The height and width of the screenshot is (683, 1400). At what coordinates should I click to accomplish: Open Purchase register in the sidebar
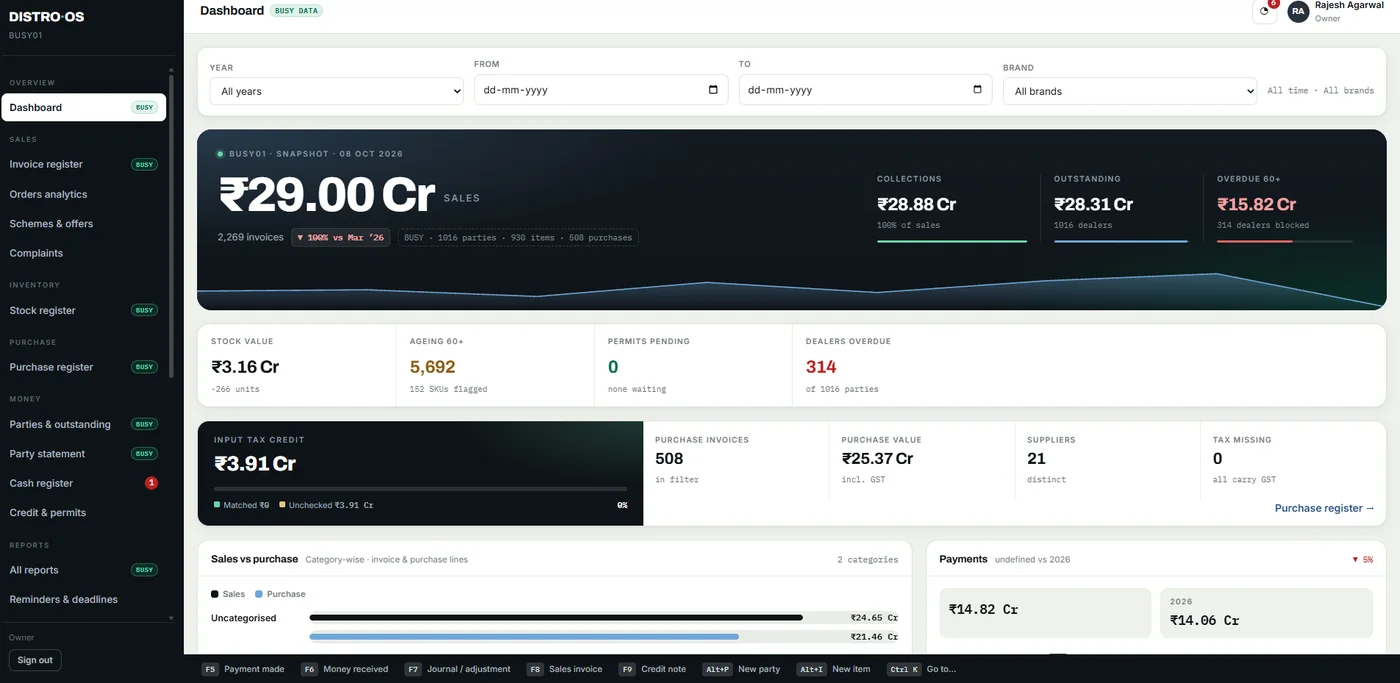click(84, 367)
